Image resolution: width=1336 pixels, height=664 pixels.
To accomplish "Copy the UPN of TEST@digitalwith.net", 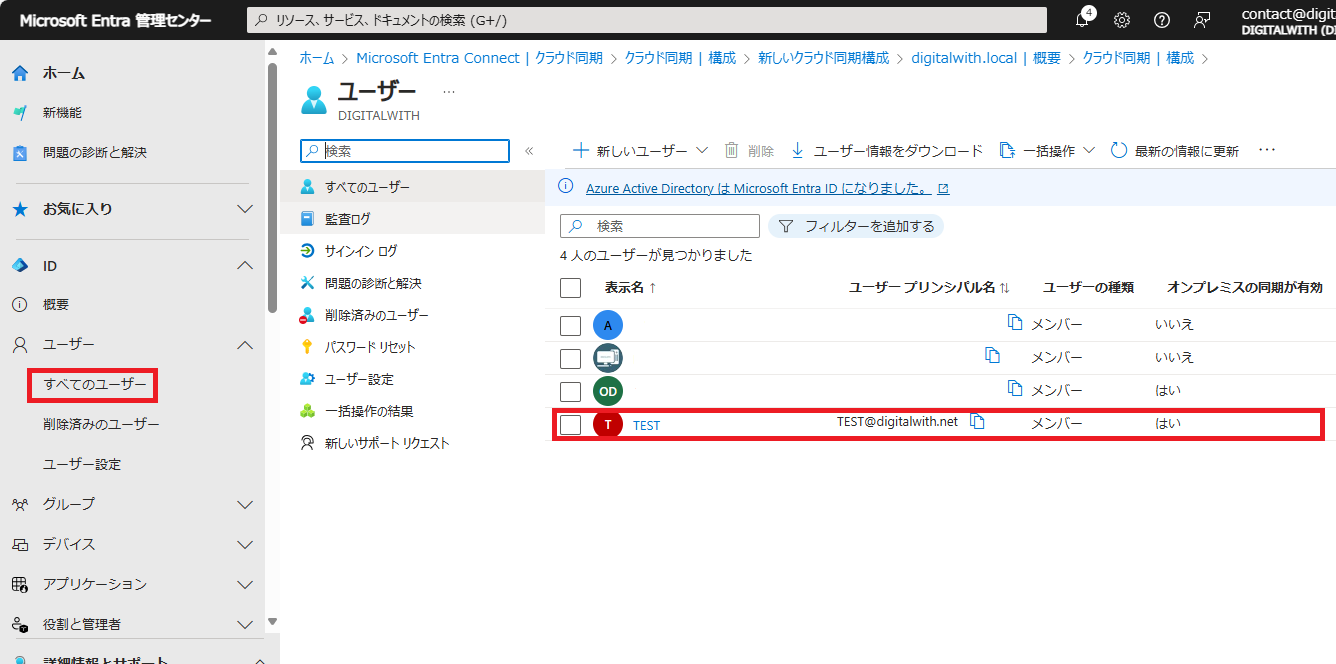I will [977, 421].
